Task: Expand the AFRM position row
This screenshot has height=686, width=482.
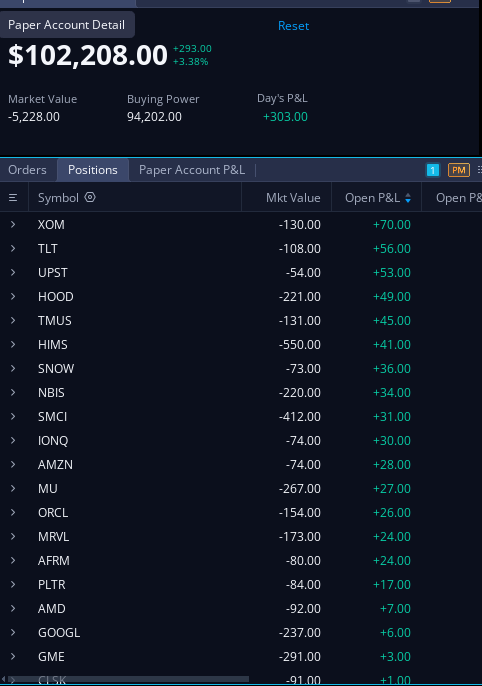Action: 13,560
